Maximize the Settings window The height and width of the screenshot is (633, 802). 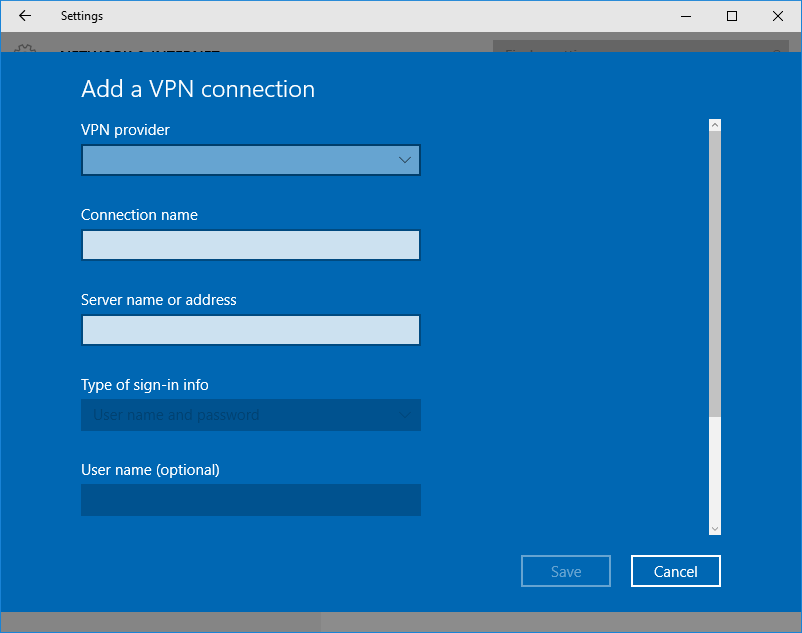click(x=732, y=16)
